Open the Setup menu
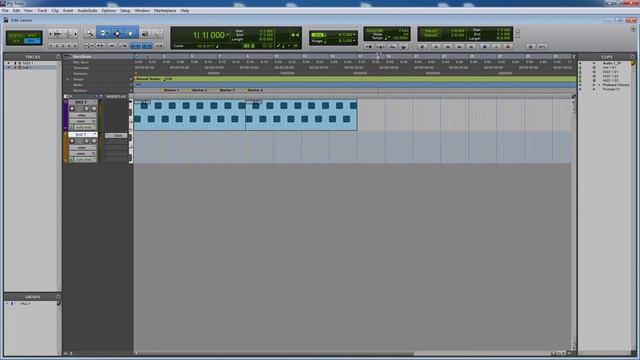The width and height of the screenshot is (640, 360). 125,11
